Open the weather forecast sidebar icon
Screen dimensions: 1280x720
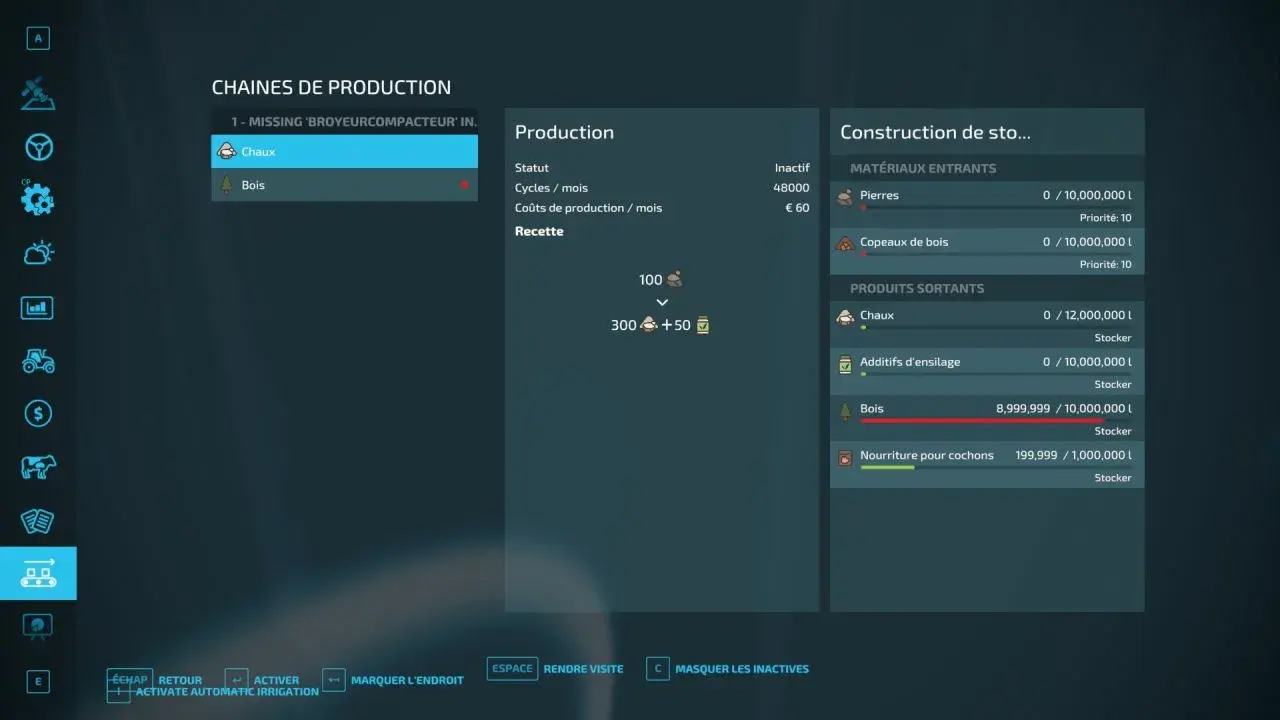pyautogui.click(x=38, y=253)
